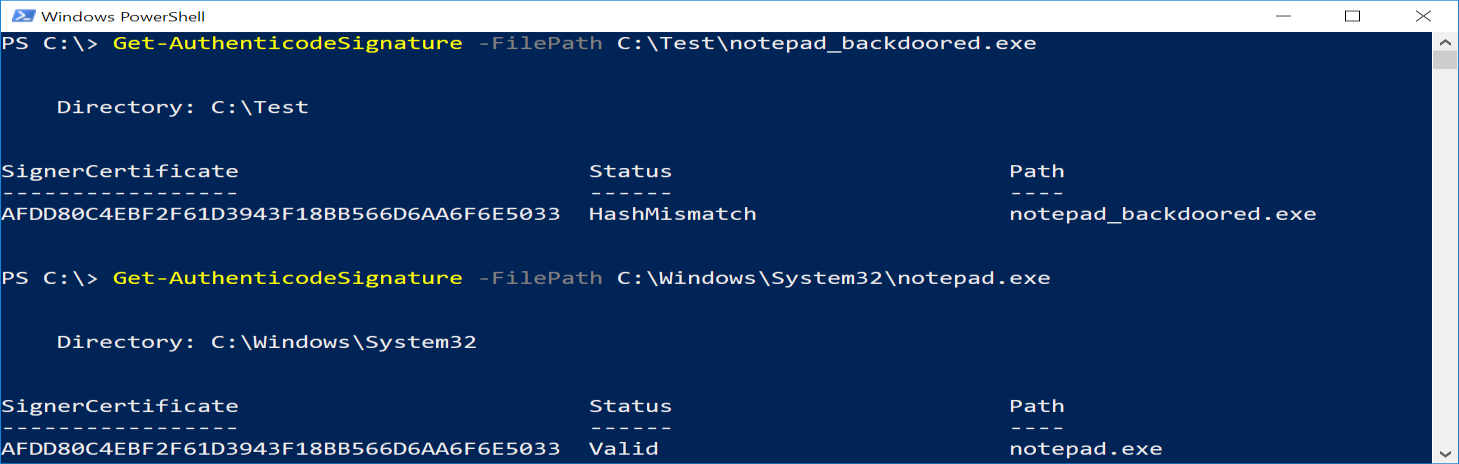Click the first Get-AuthenticodeSignature command

[x=288, y=43]
